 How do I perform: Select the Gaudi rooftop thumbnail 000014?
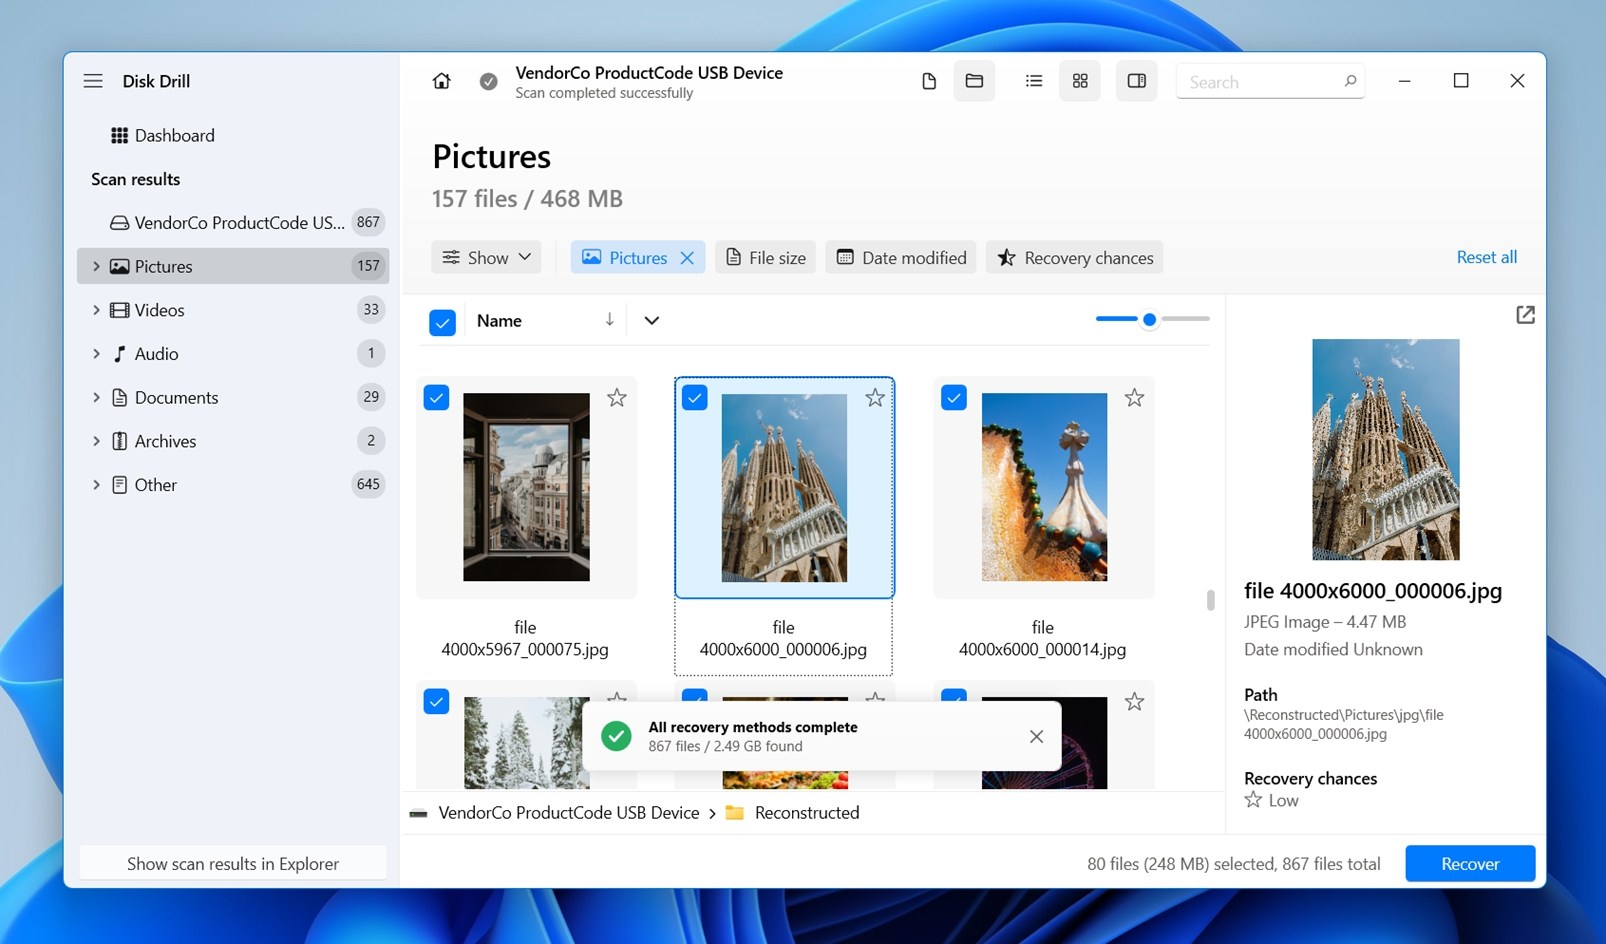tap(1044, 487)
